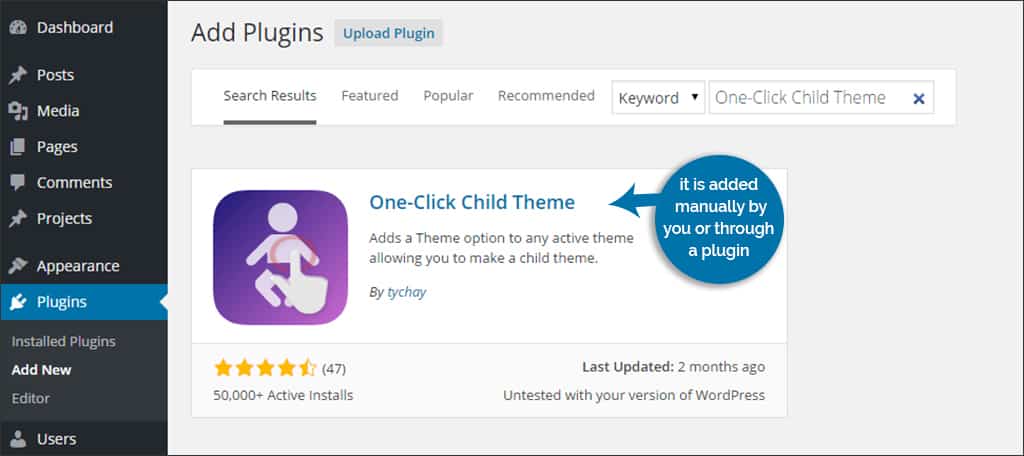Click the Upload Plugin button
Screen dimensions: 1024x456
[x=388, y=33]
